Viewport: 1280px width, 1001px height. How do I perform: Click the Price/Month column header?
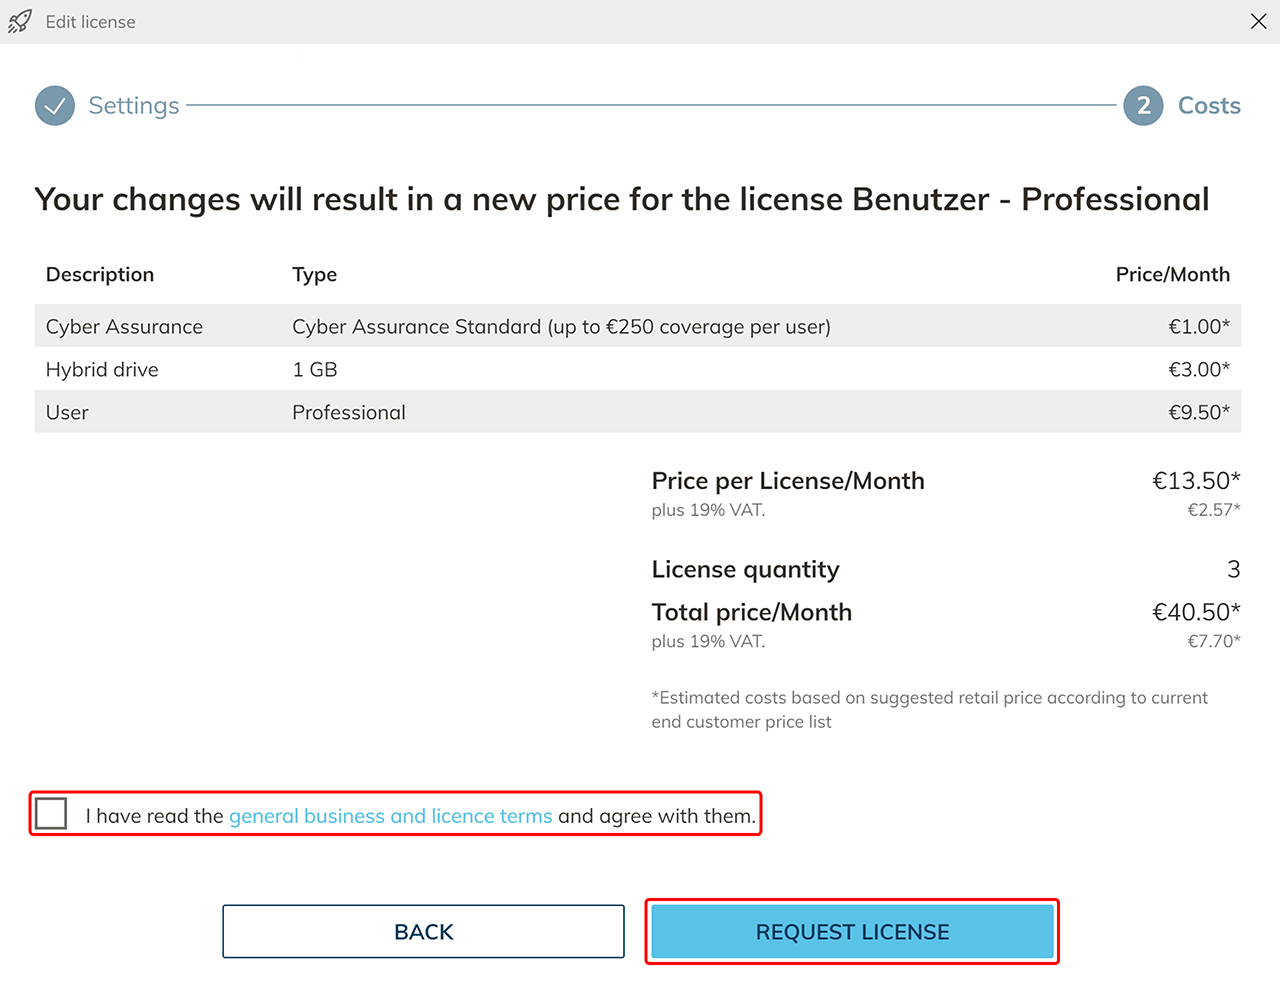[x=1172, y=275]
